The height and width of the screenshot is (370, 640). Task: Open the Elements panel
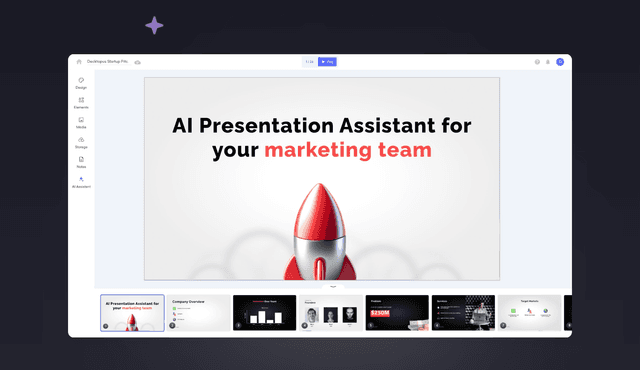coord(81,103)
